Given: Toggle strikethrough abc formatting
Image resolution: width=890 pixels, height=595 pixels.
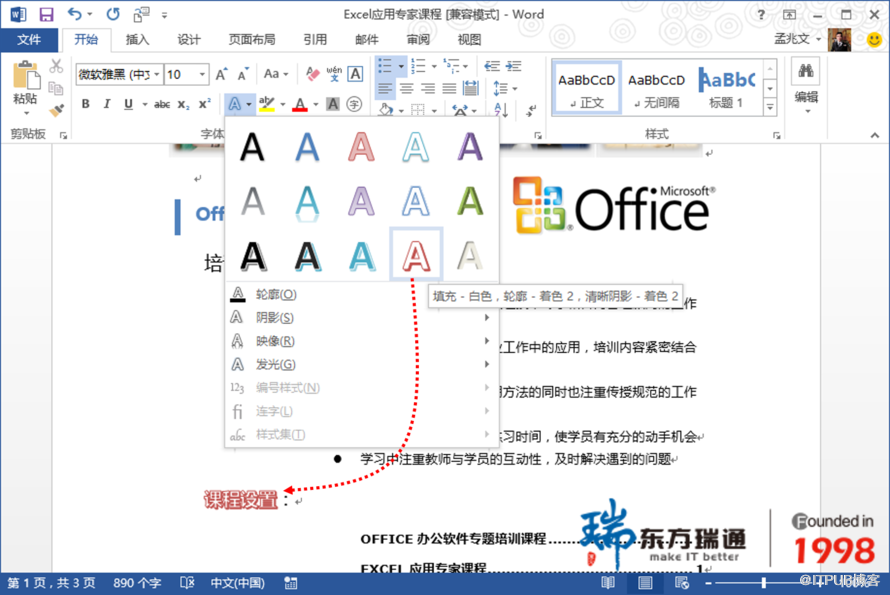Looking at the screenshot, I should pos(162,104).
